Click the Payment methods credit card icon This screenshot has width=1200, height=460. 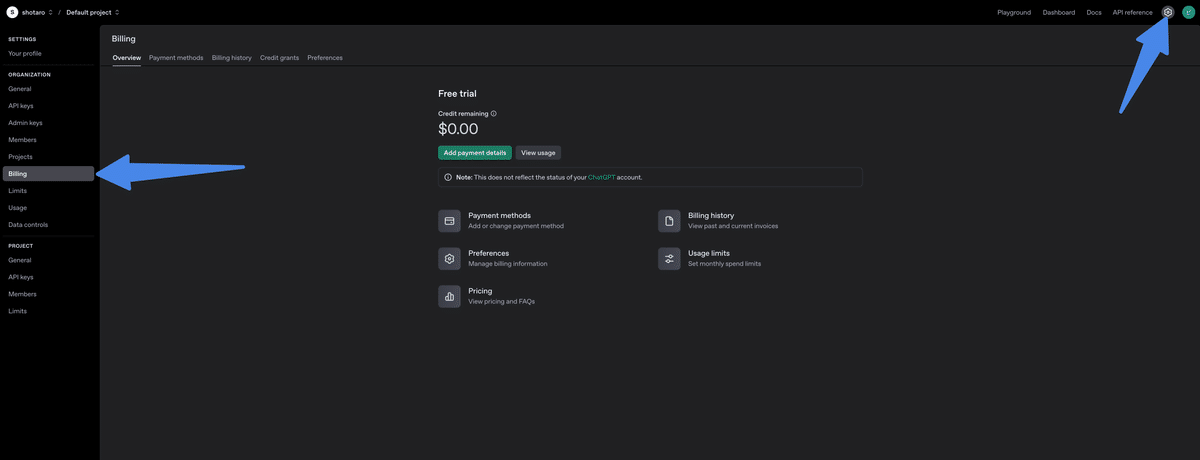449,221
